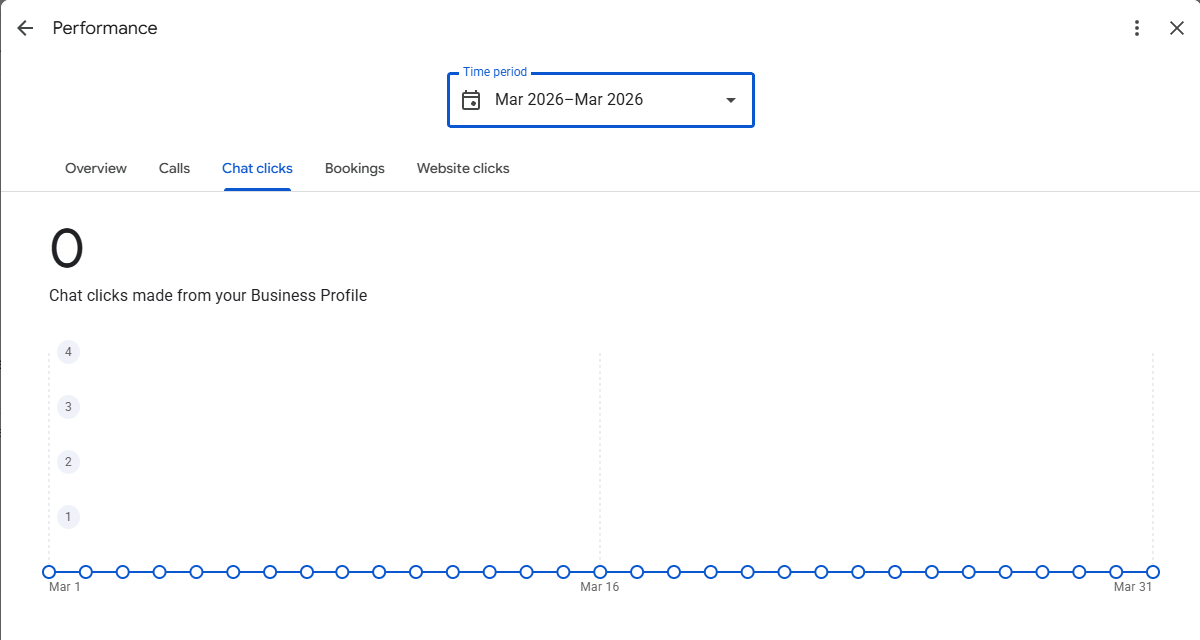Click the 'Mar 31' axis label
This screenshot has height=640, width=1200.
pos(1133,587)
